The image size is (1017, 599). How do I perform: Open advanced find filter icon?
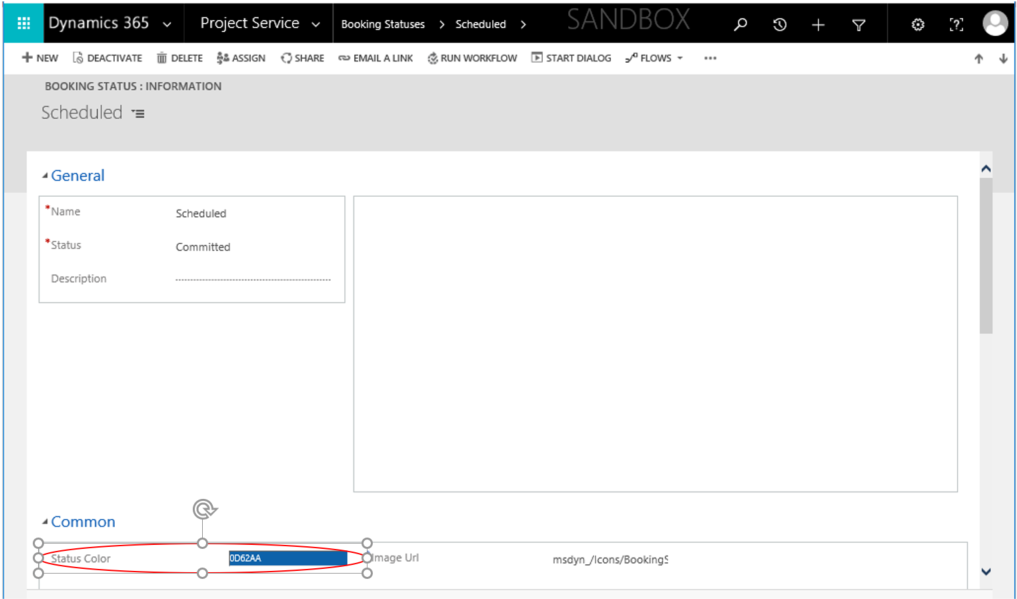click(x=858, y=25)
